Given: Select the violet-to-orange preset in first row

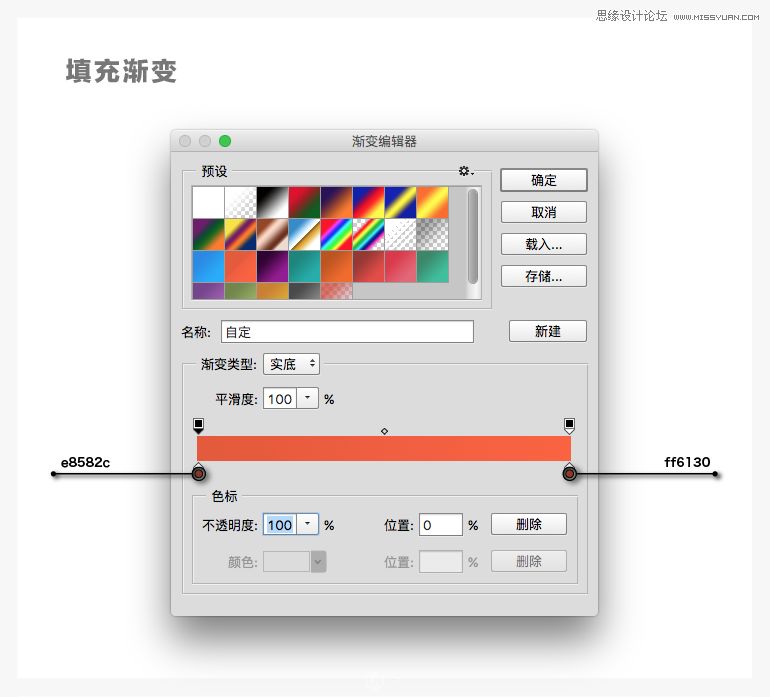Looking at the screenshot, I should pos(336,202).
